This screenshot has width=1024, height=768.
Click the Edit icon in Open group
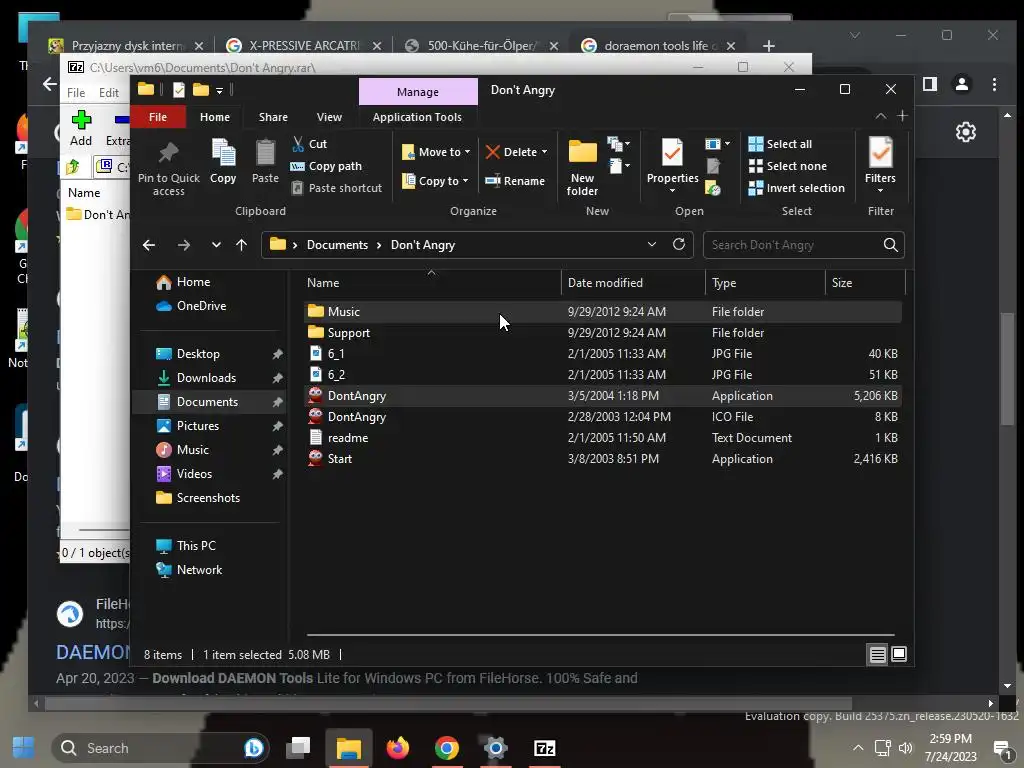(712, 167)
